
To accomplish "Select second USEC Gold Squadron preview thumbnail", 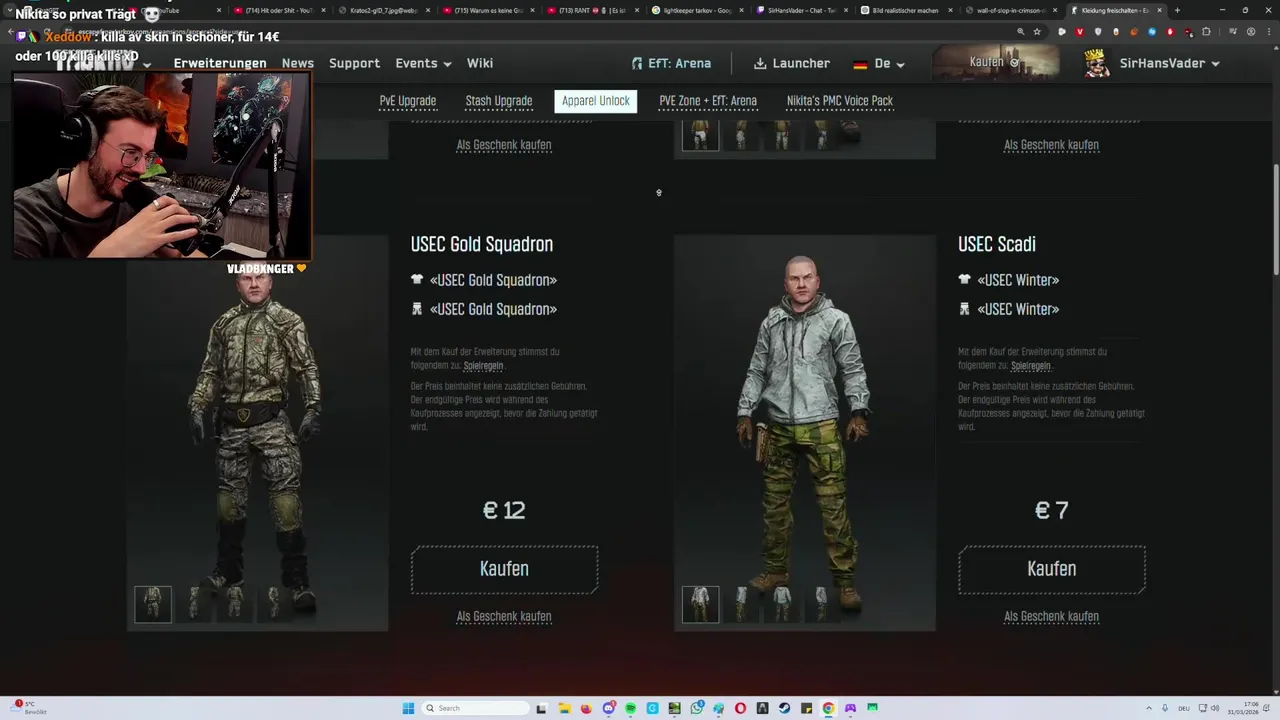I will (x=194, y=604).
